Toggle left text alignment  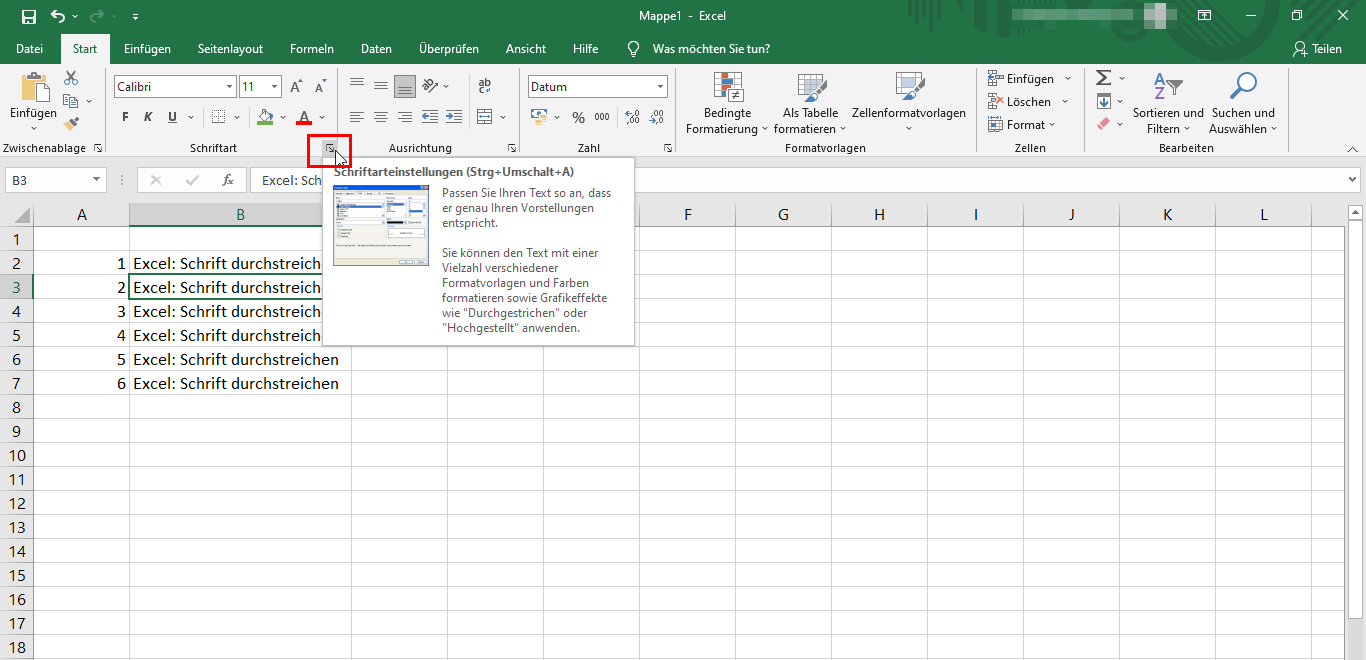[x=357, y=117]
